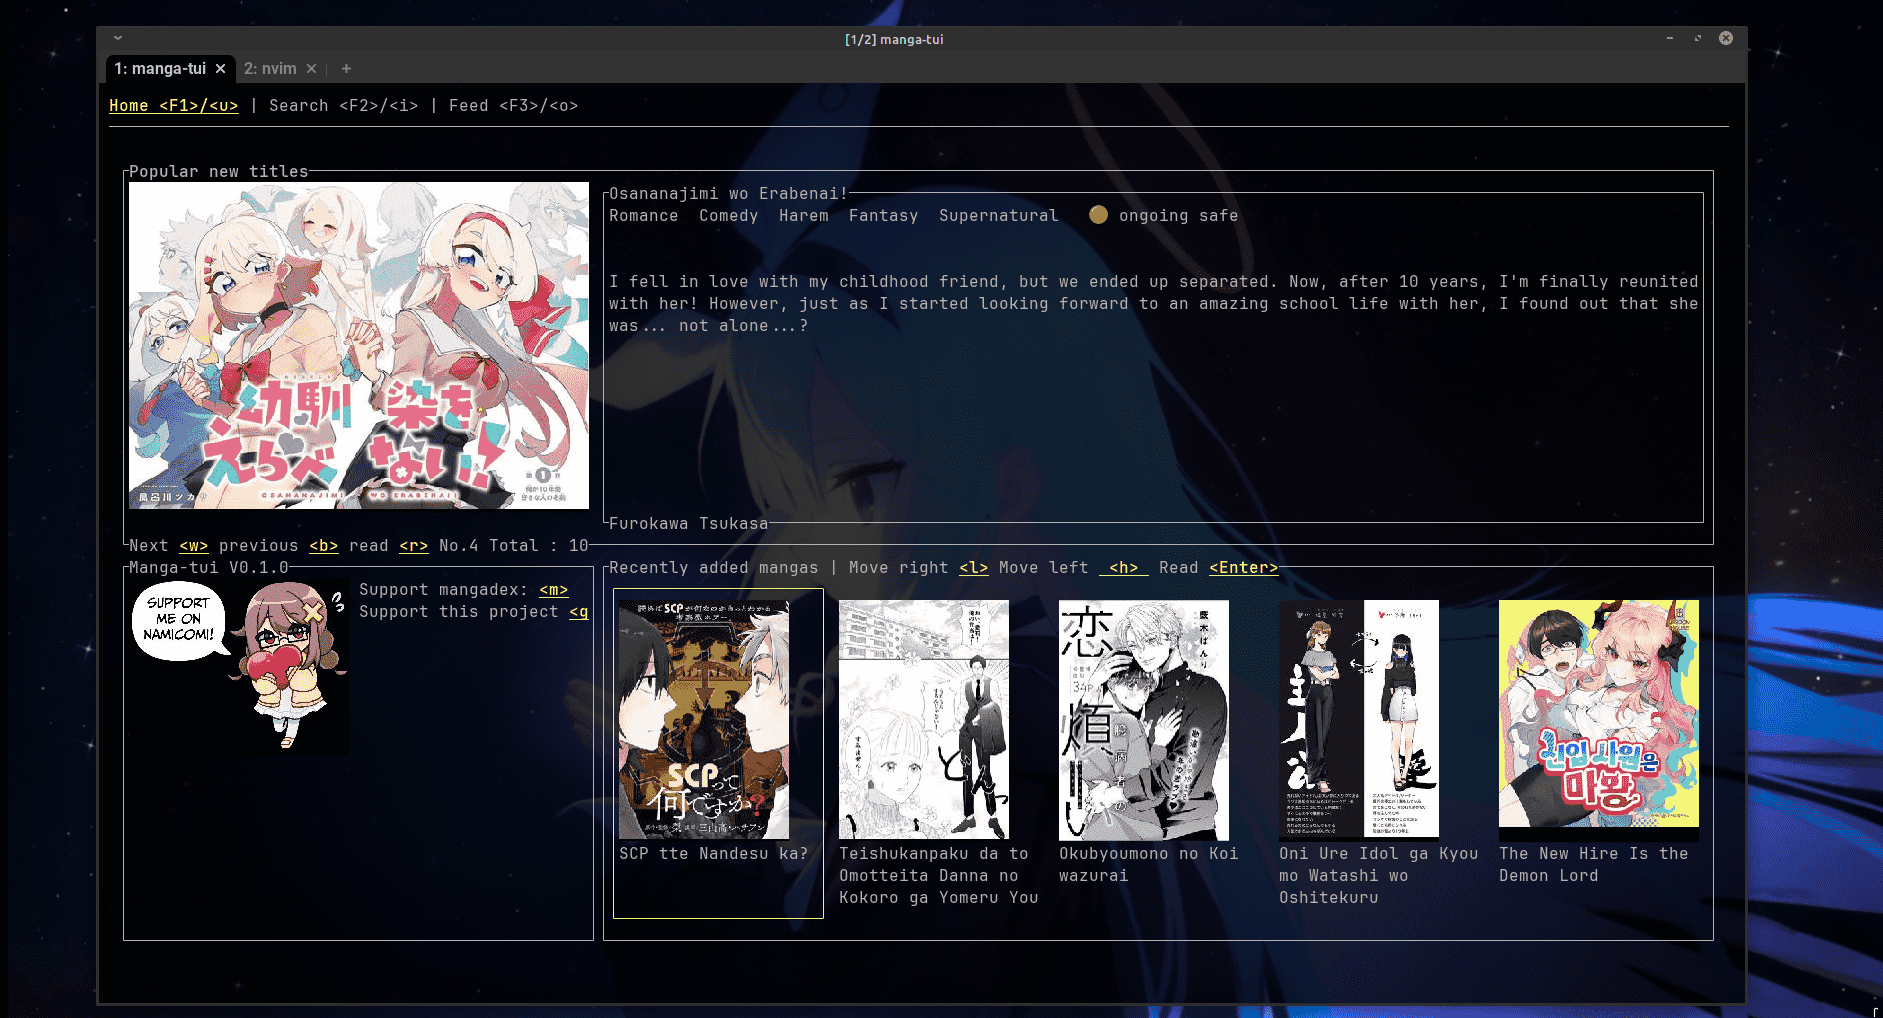Click the Supernatural genre tag
This screenshot has width=1883, height=1018.
[999, 216]
